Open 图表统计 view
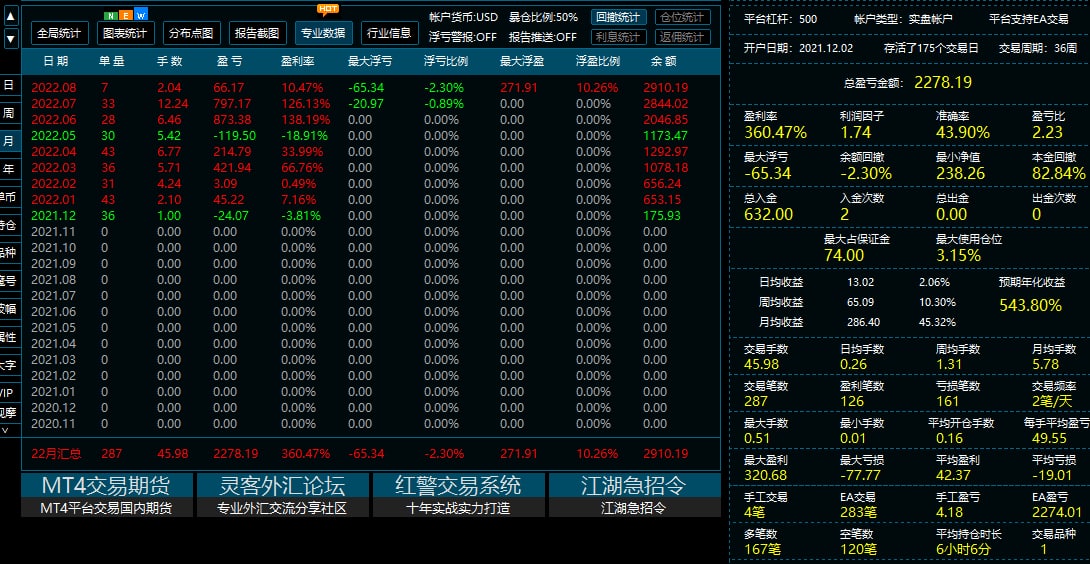 pyautogui.click(x=125, y=33)
